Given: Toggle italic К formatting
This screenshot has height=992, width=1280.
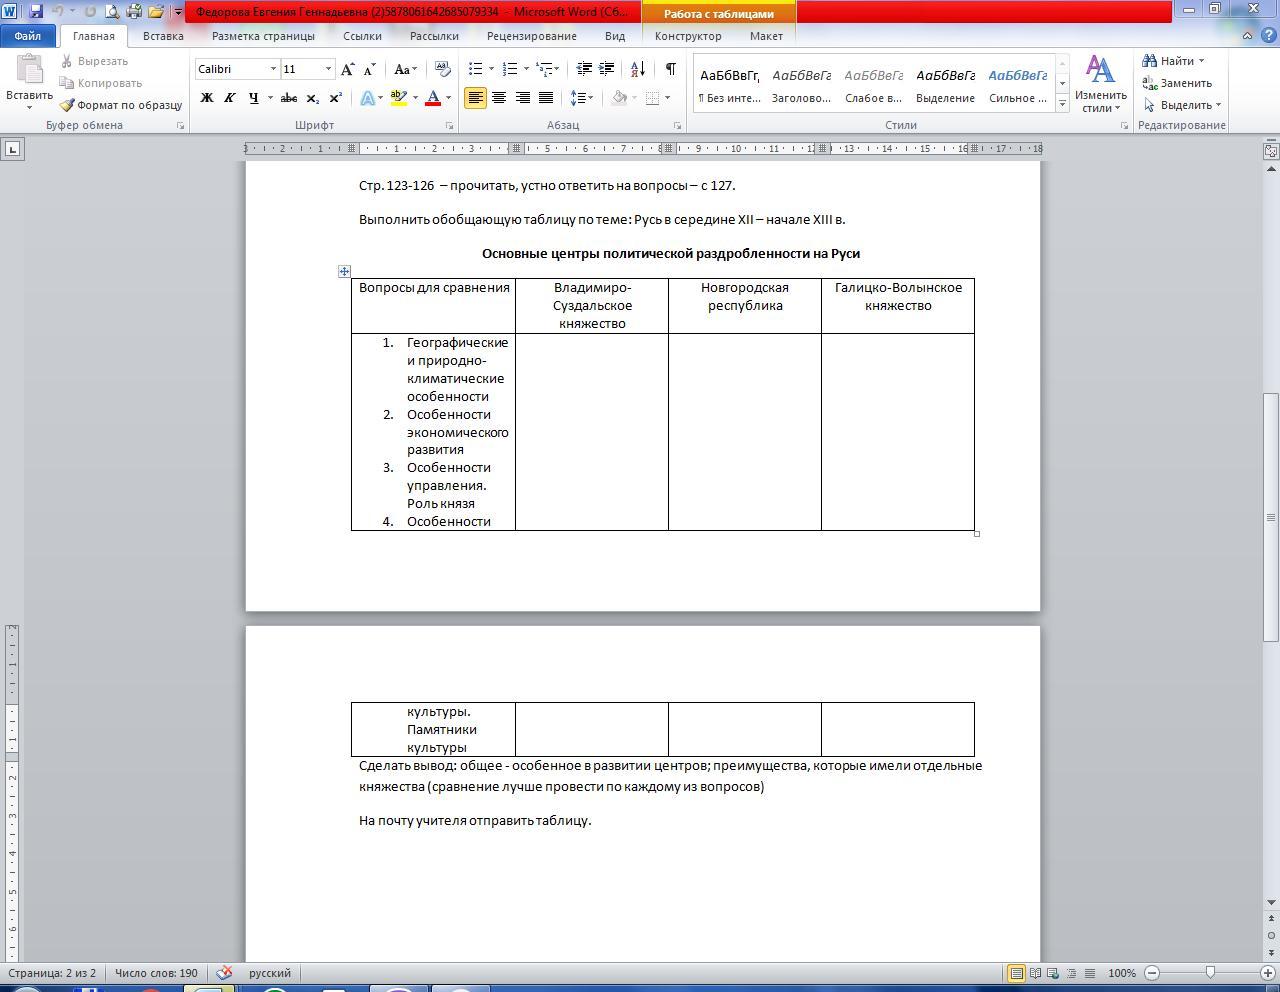Looking at the screenshot, I should point(230,98).
